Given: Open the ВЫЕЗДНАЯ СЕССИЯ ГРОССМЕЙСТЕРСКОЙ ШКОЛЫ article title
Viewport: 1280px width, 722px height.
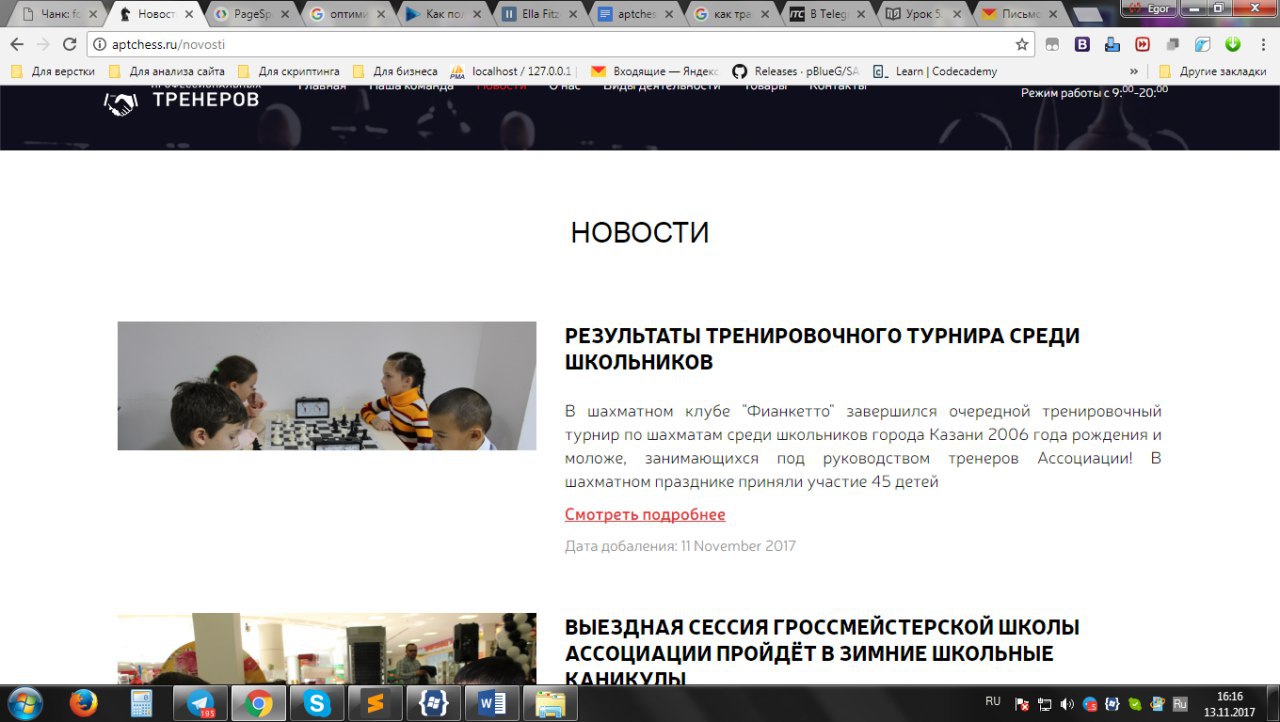Looking at the screenshot, I should [822, 652].
